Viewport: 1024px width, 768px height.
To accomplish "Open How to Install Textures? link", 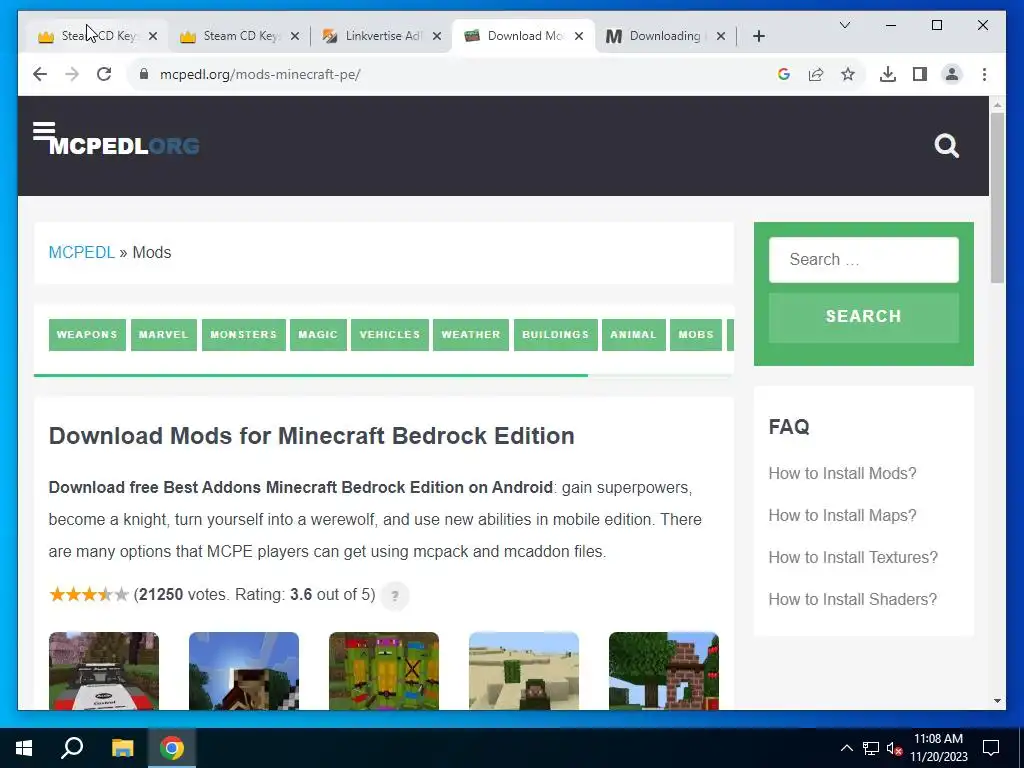I will click(x=853, y=557).
